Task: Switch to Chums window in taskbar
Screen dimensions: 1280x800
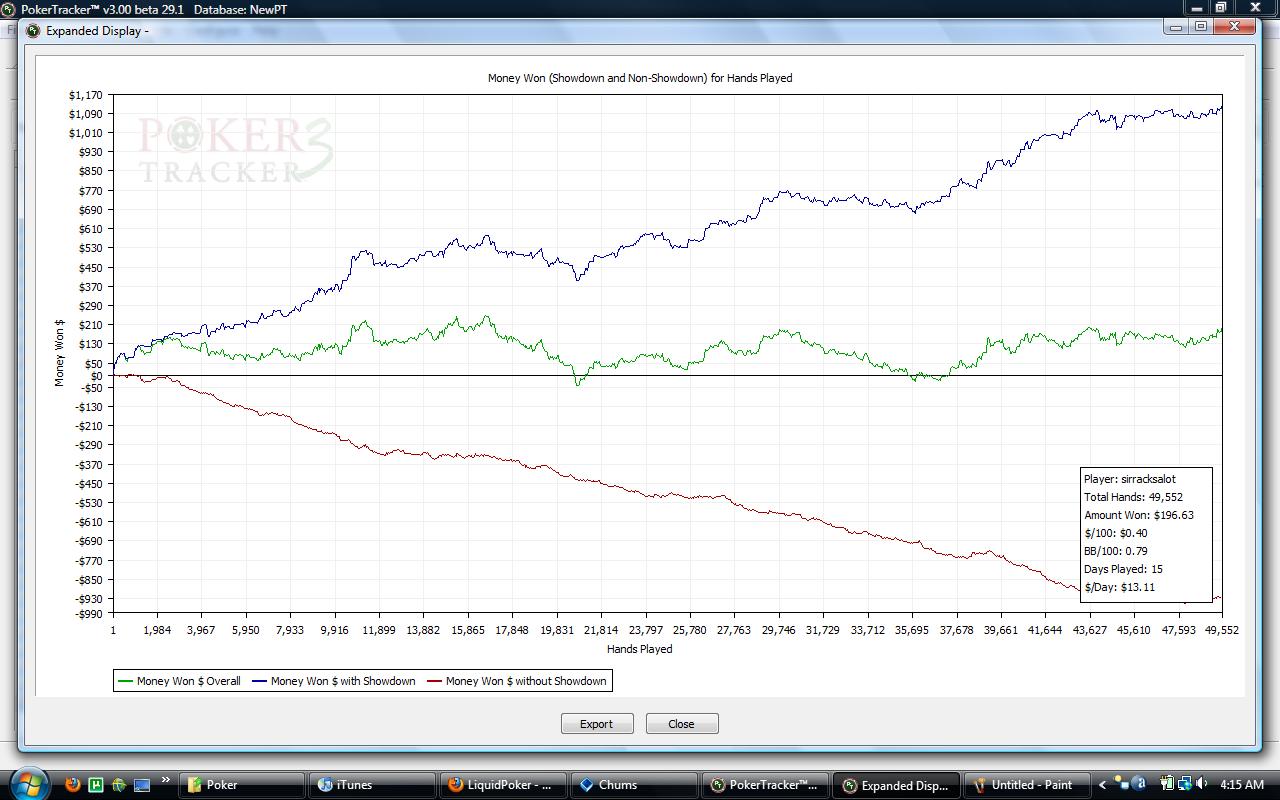Action: (x=633, y=785)
